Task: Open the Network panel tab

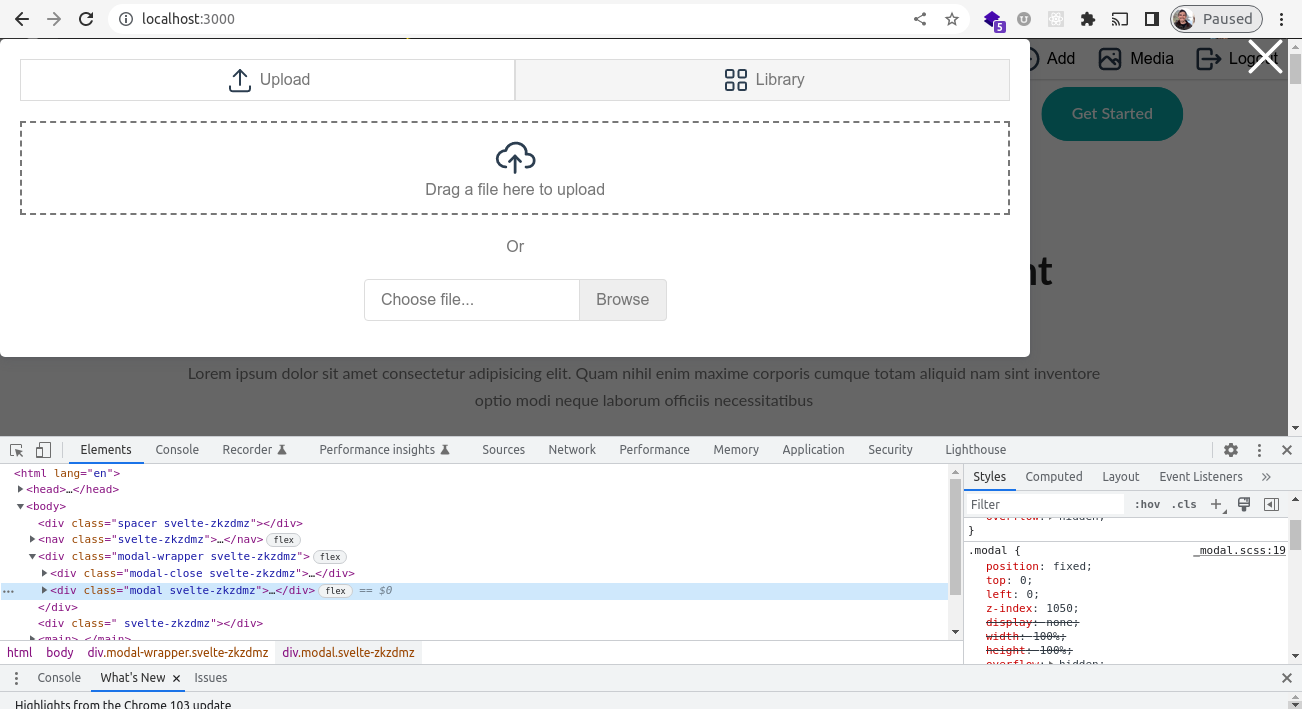Action: (x=572, y=450)
